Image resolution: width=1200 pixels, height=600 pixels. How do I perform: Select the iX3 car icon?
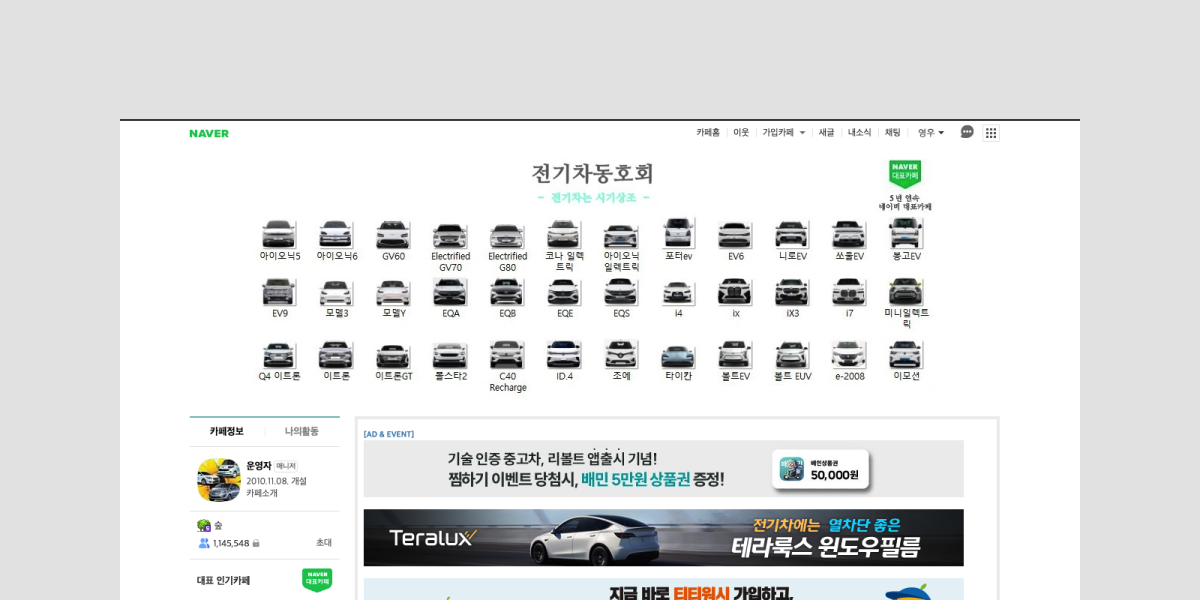click(792, 291)
